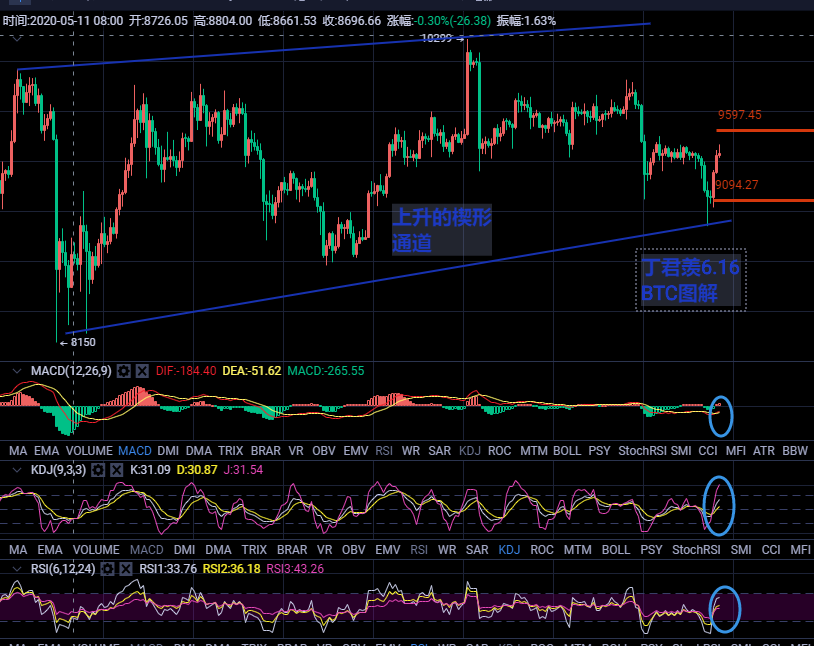The width and height of the screenshot is (814, 646).
Task: Open KDJ indicator settings gear
Action: [x=98, y=470]
